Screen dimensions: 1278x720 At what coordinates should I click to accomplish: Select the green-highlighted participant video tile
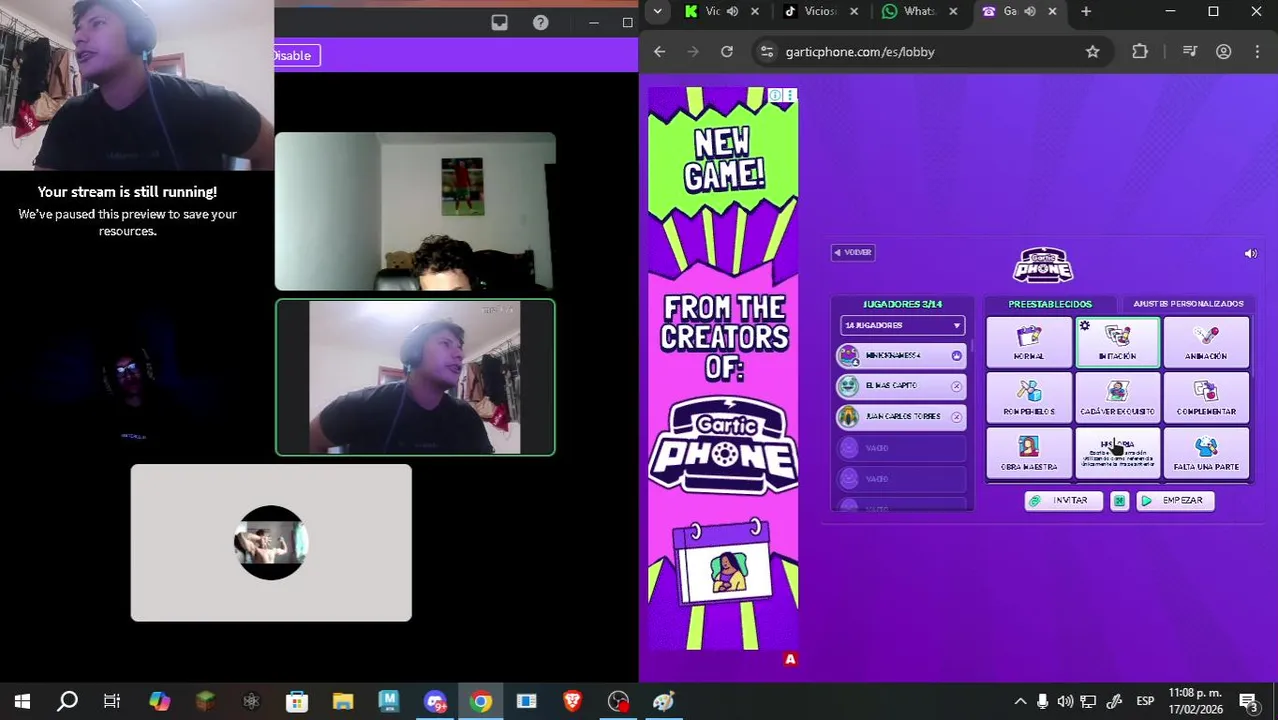[x=415, y=378]
